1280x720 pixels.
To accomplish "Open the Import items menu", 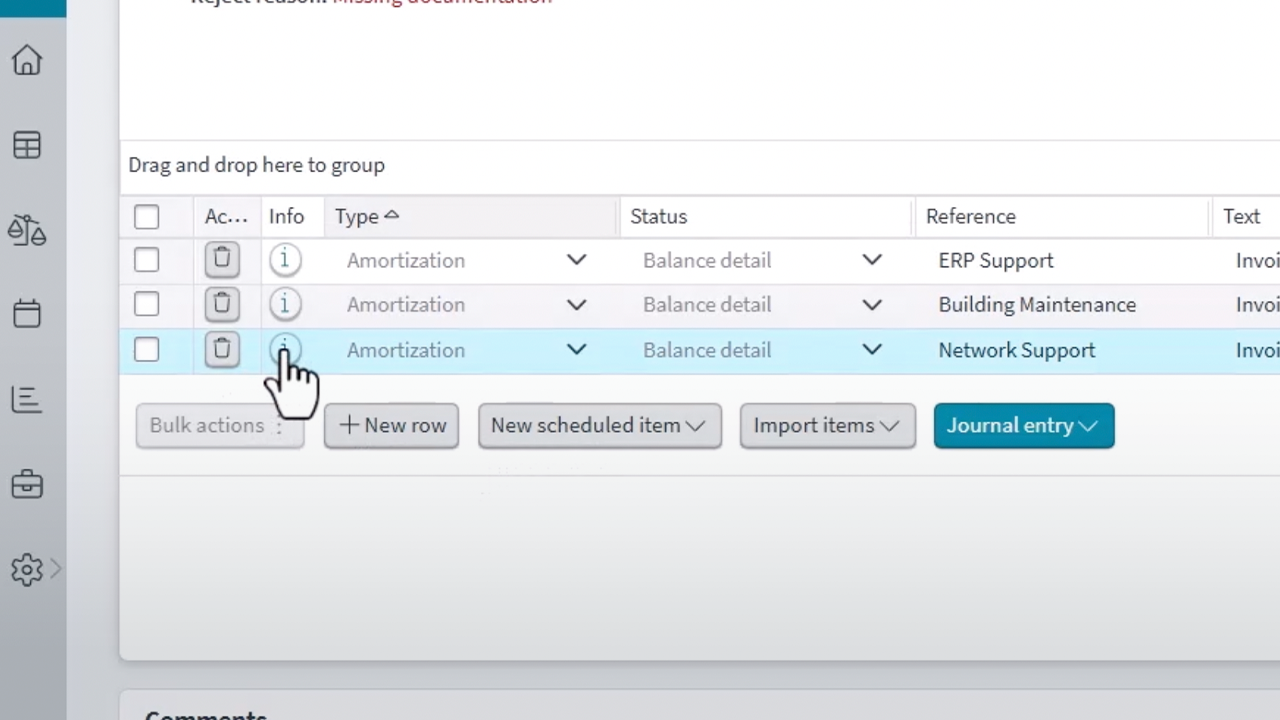I will [827, 425].
